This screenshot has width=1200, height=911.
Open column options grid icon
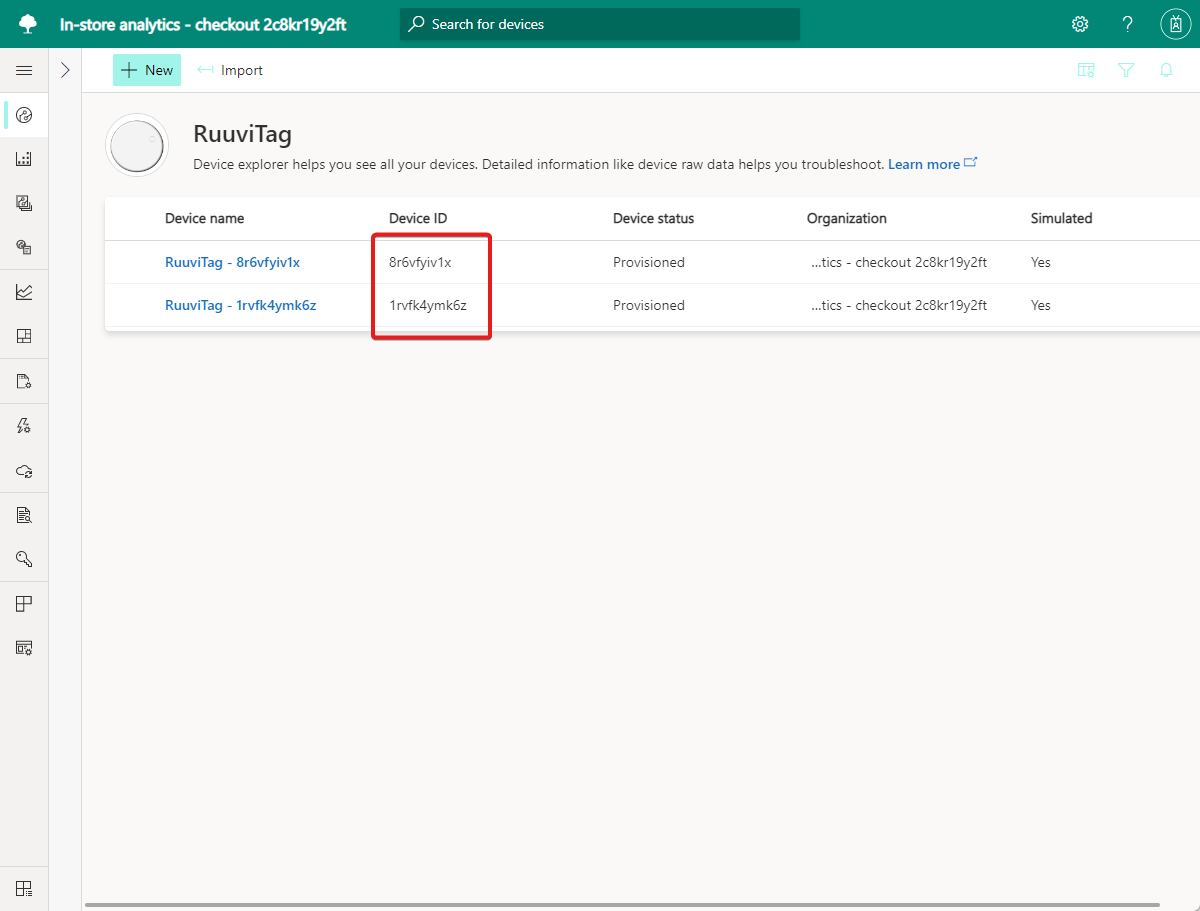(1086, 70)
